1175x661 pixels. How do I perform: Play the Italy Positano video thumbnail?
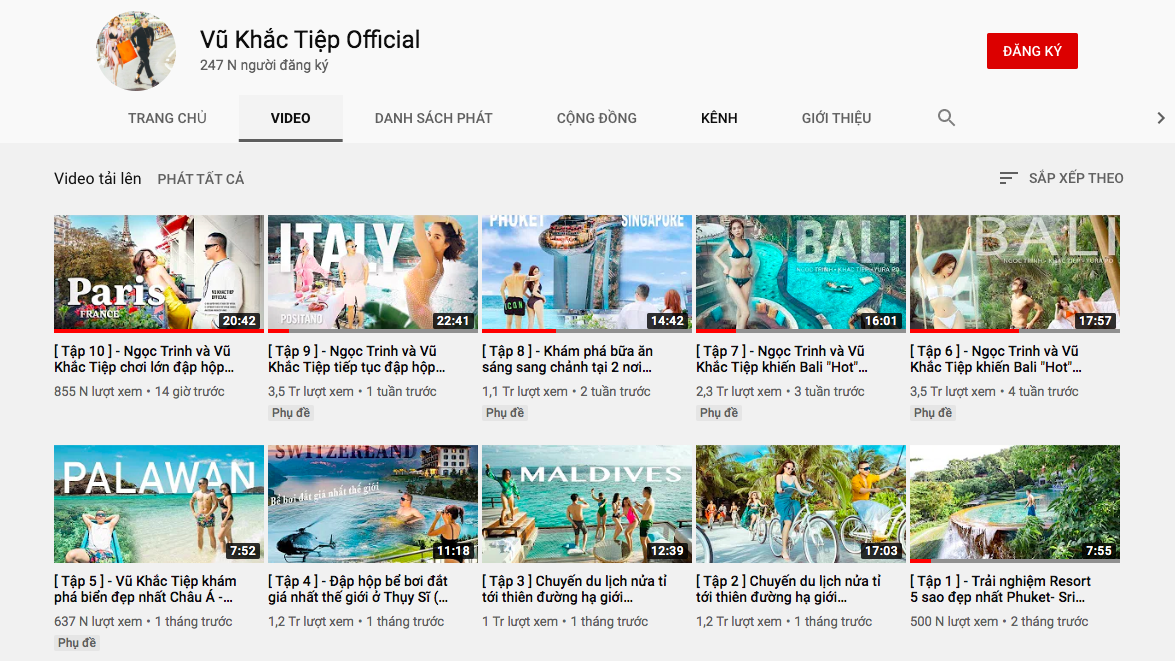[x=373, y=273]
